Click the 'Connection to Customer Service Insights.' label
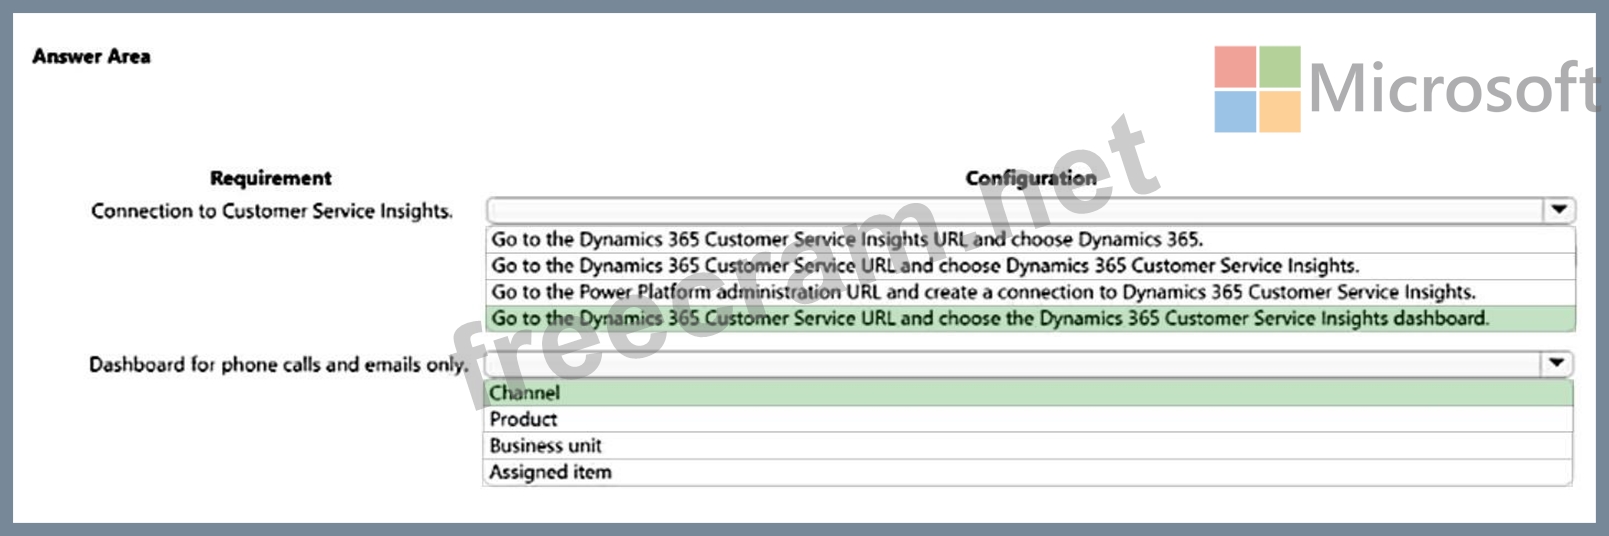1609x536 pixels. tap(271, 211)
